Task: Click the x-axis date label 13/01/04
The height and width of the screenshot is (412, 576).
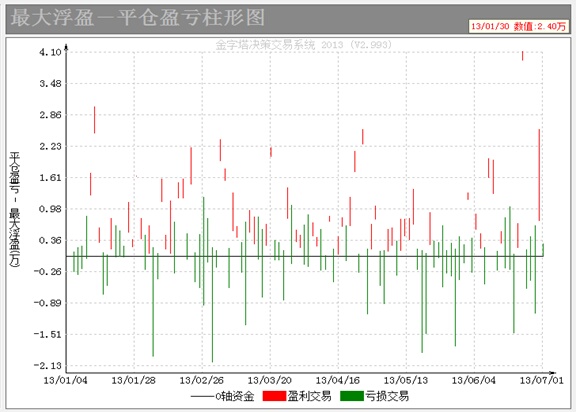Action: point(66,380)
